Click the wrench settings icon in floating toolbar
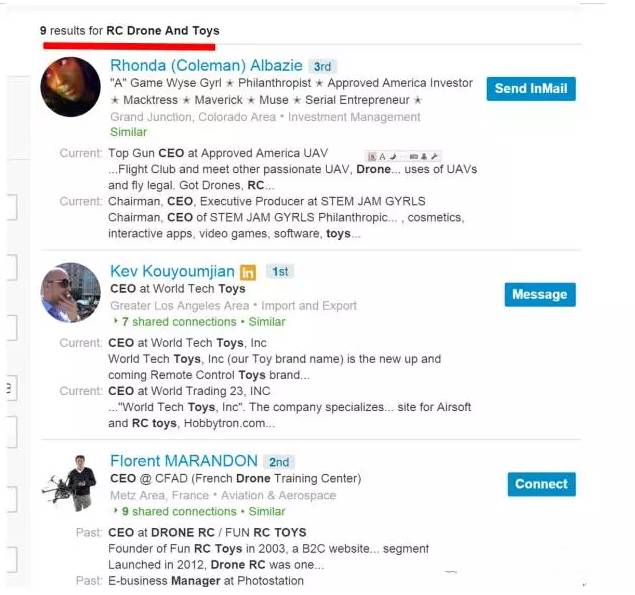635x595 pixels. (434, 156)
